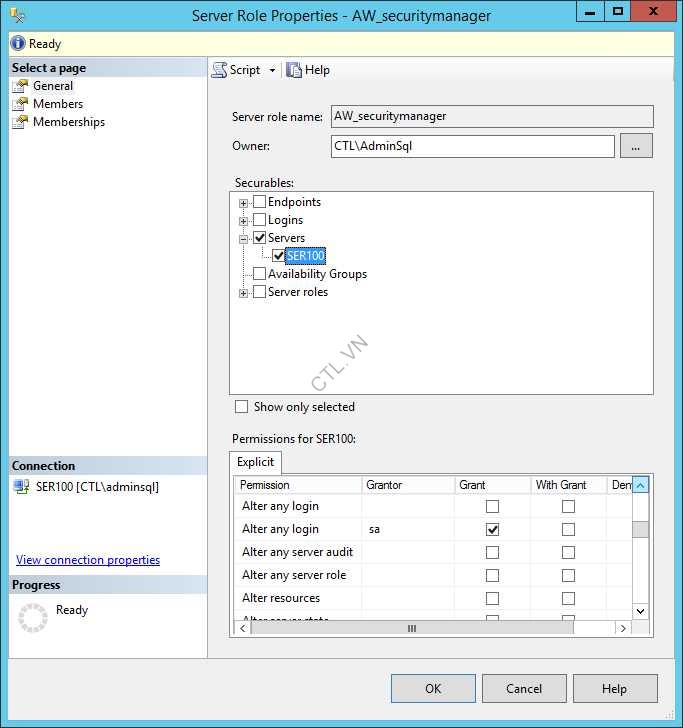Screen dimensions: 683x728
Task: Select the General page icon
Action: click(20, 86)
